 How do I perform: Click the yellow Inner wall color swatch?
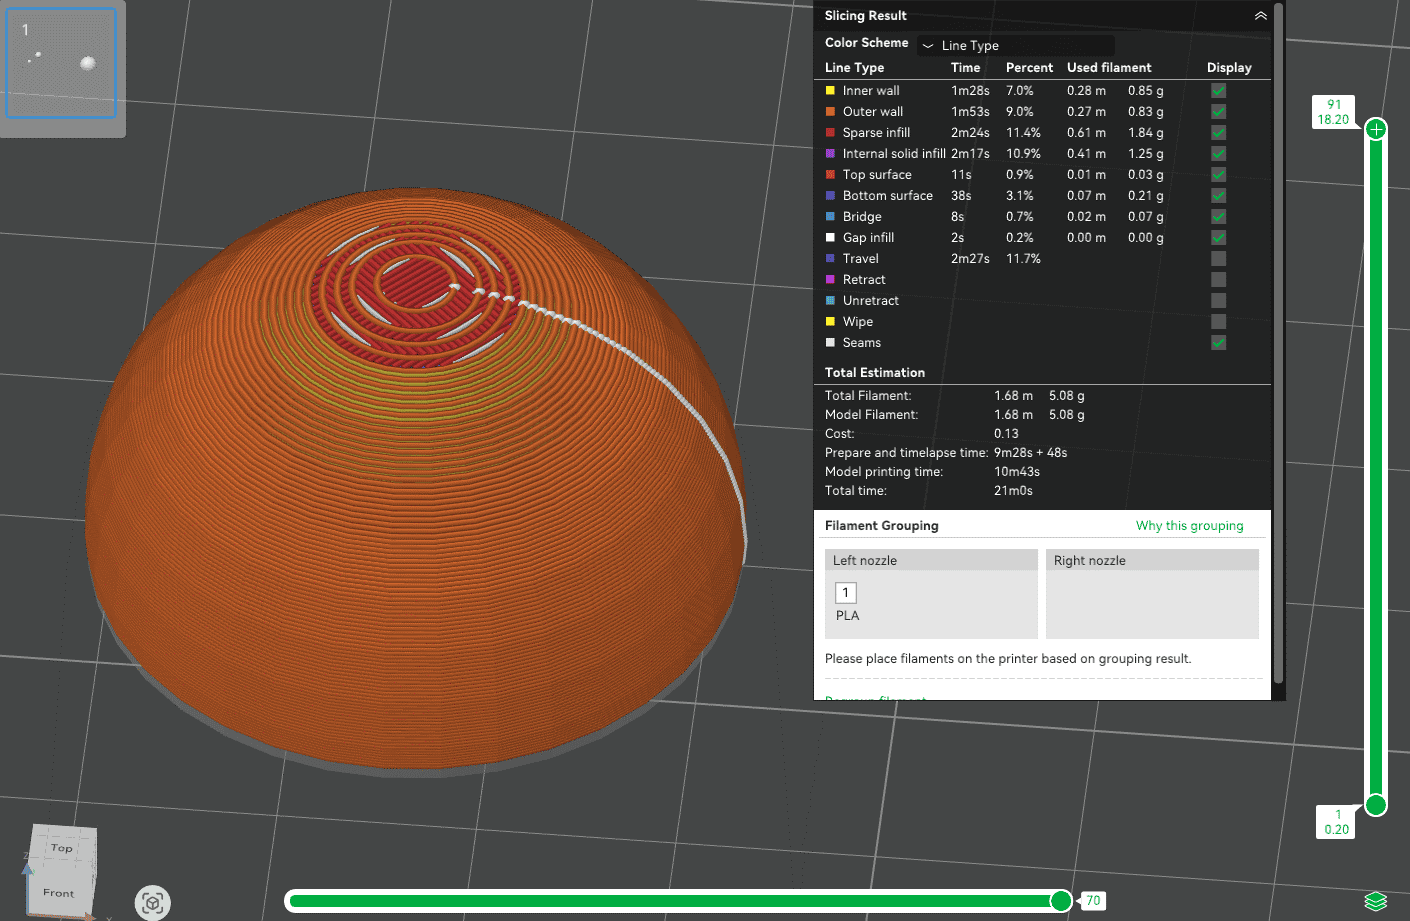tap(830, 91)
